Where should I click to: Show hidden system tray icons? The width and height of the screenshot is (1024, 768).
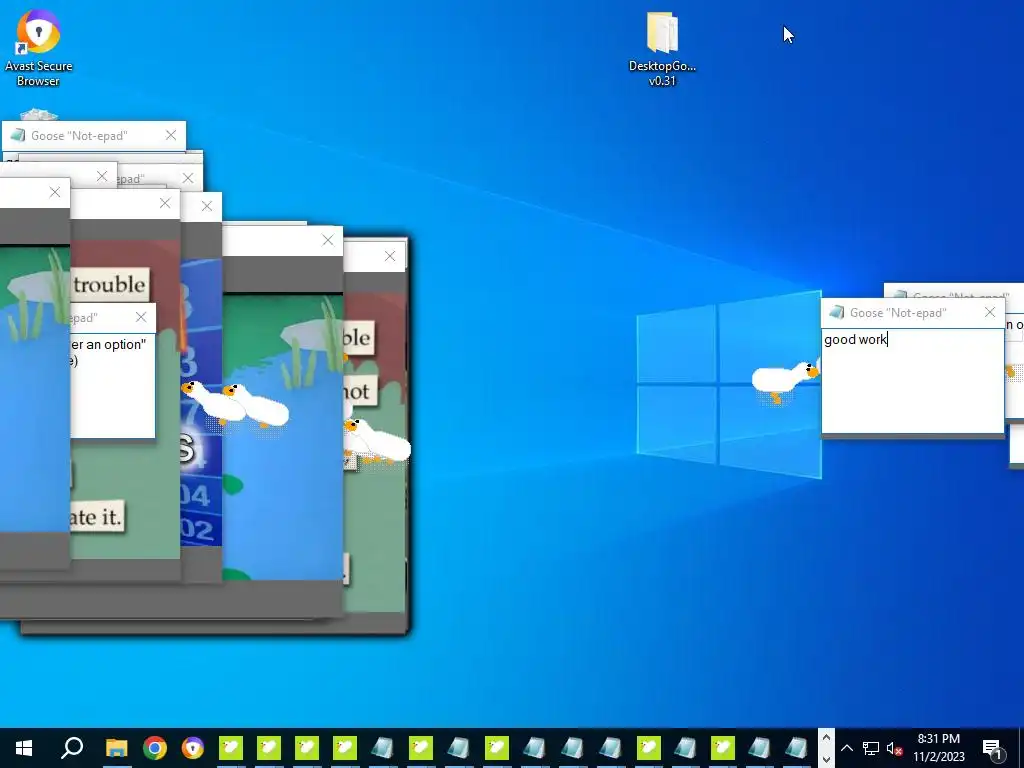[x=846, y=748]
